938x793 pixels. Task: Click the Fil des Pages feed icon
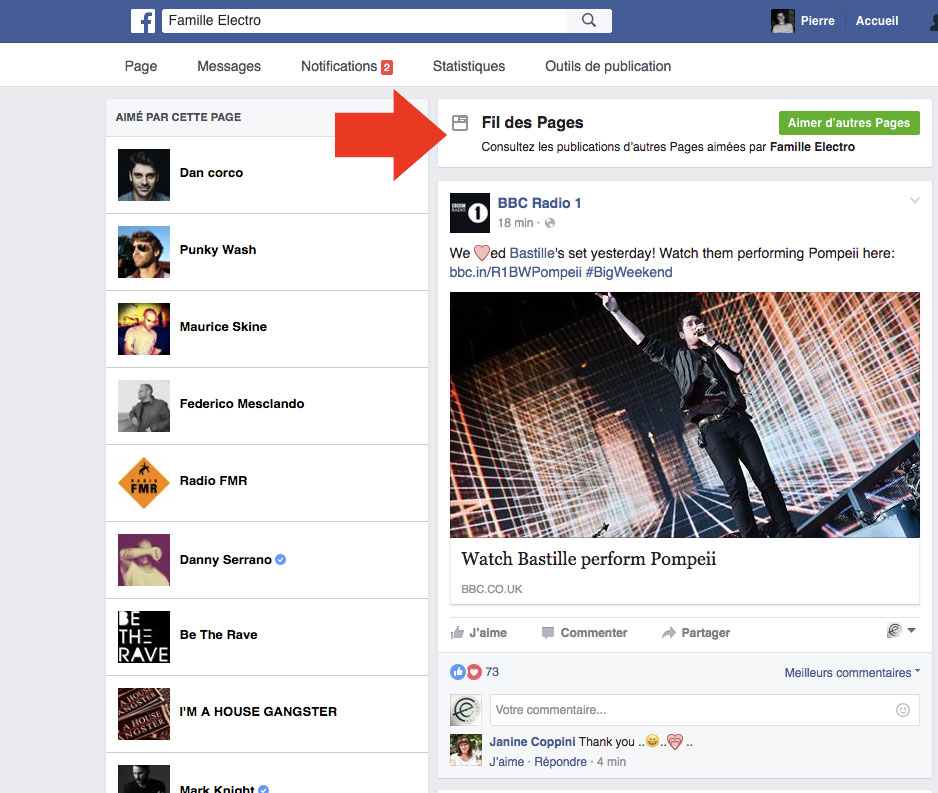(x=460, y=123)
